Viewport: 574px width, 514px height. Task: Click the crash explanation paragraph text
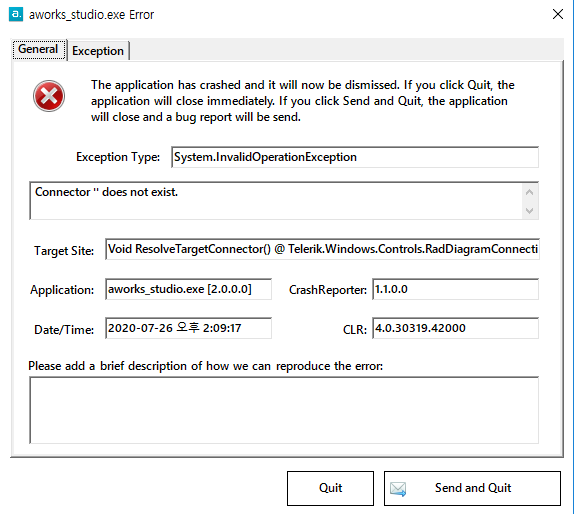tap(303, 101)
